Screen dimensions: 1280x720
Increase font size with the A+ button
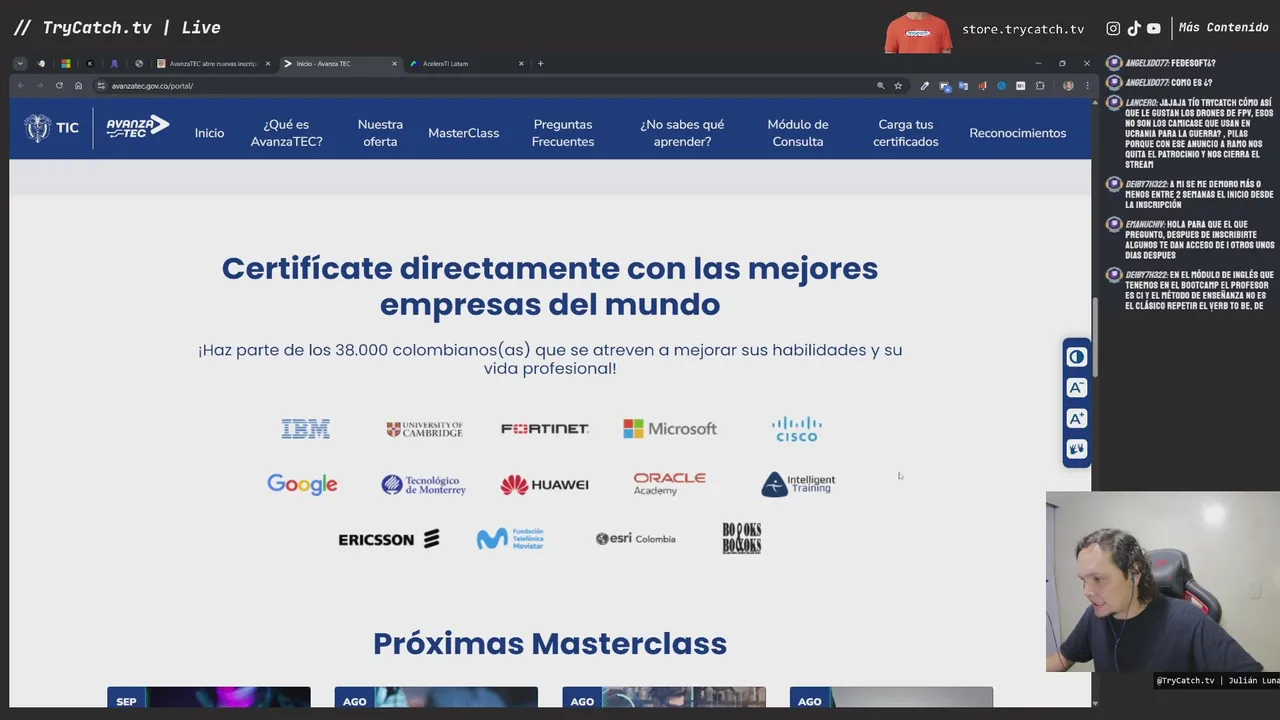(x=1076, y=418)
